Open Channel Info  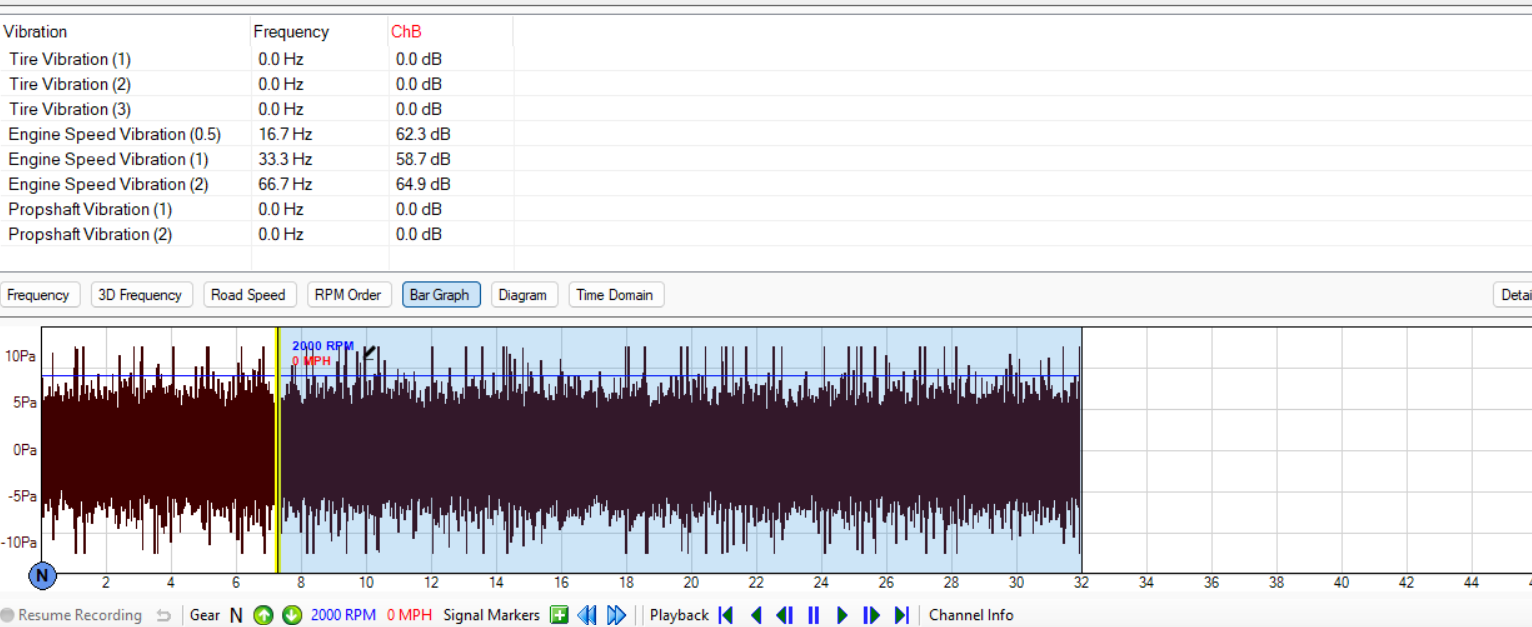pyautogui.click(x=970, y=615)
